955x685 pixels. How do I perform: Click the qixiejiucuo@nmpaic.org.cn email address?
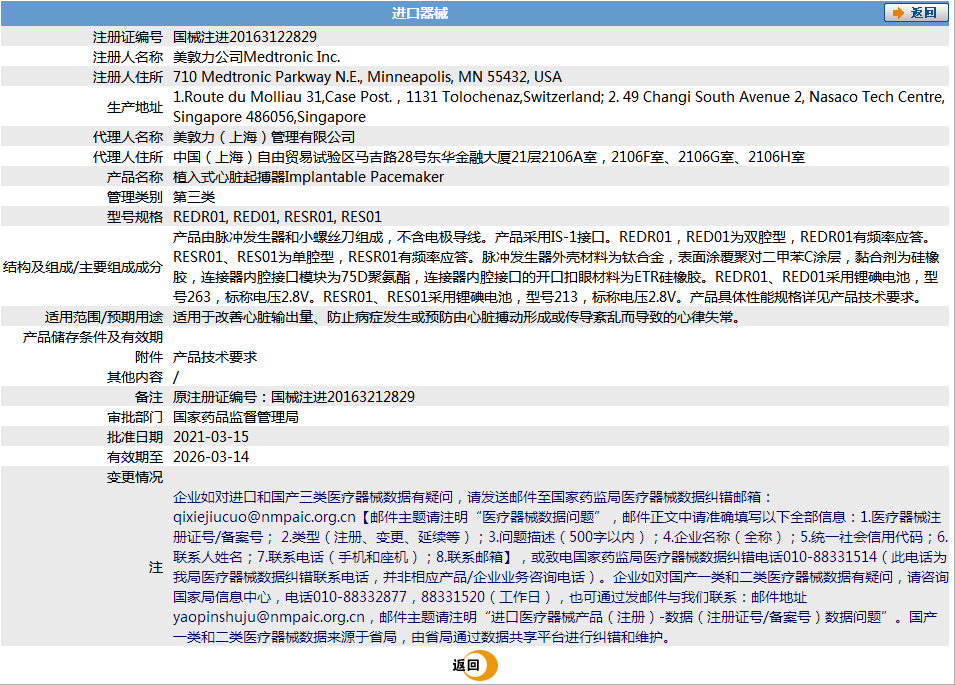pos(264,517)
